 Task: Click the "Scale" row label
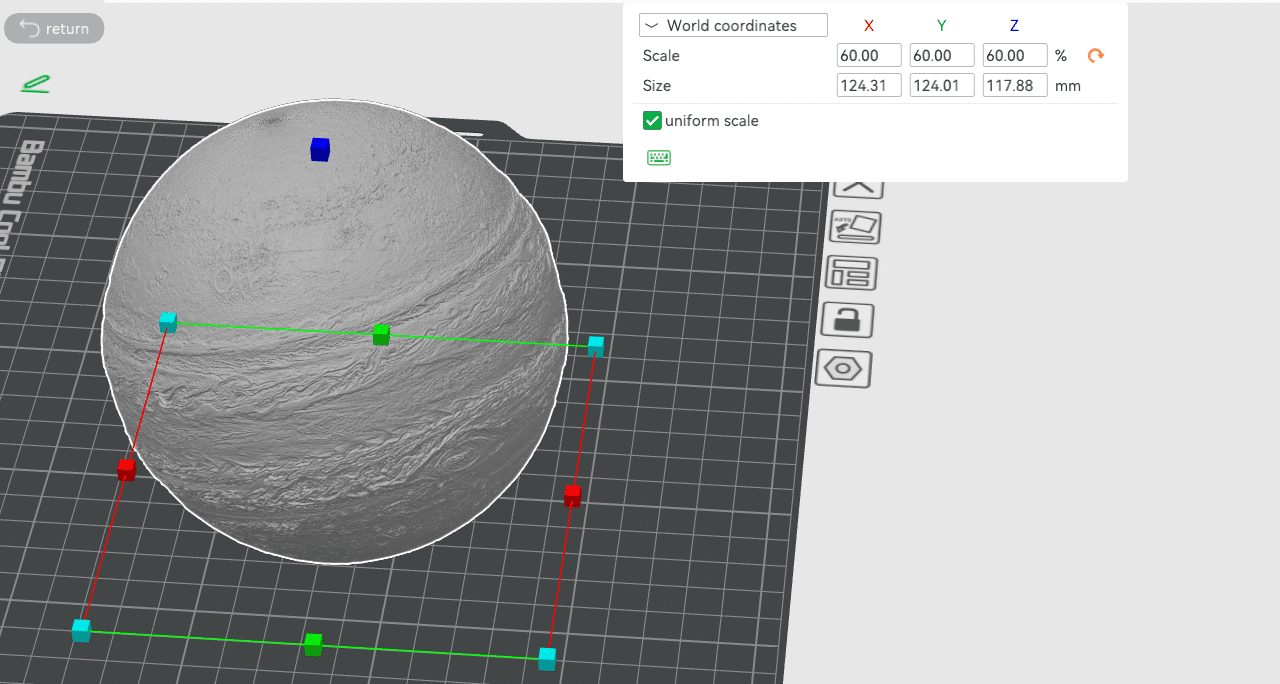(x=661, y=55)
